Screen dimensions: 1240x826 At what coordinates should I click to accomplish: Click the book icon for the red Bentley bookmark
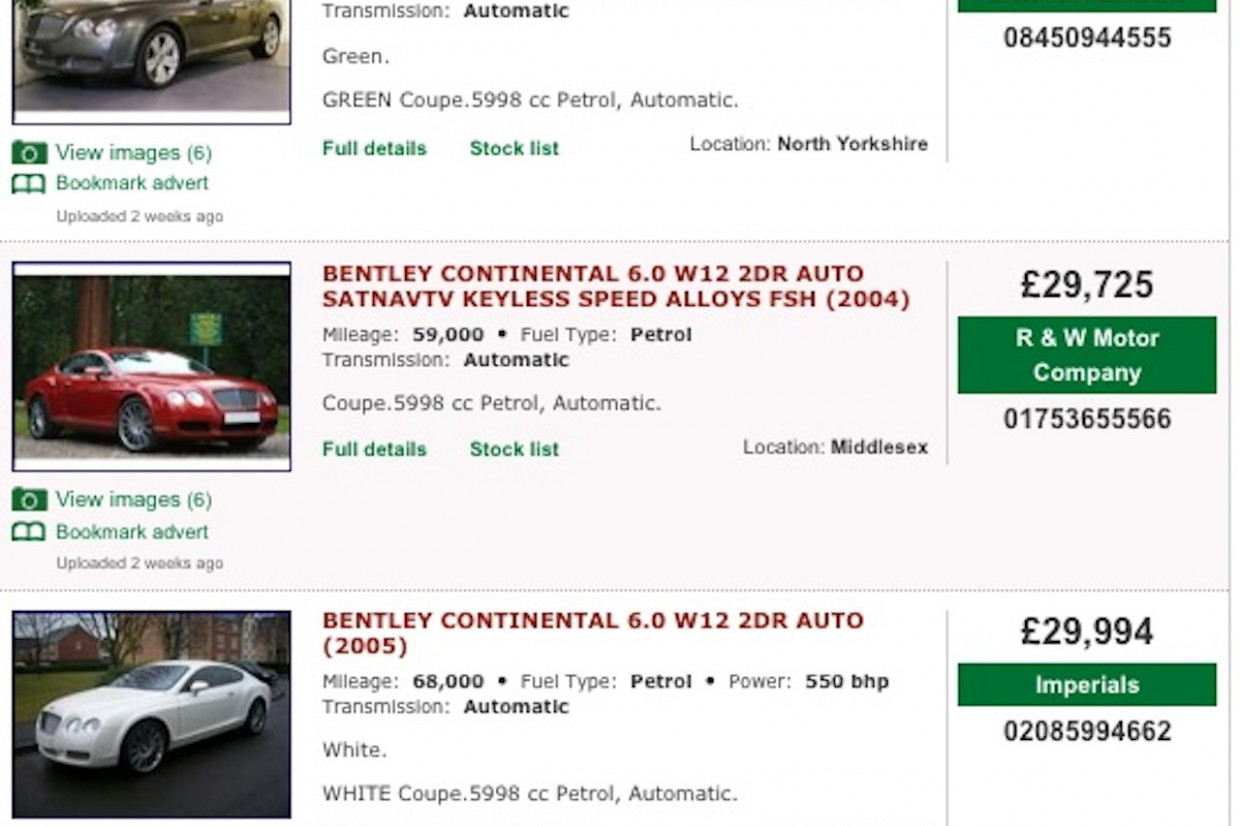click(x=29, y=532)
